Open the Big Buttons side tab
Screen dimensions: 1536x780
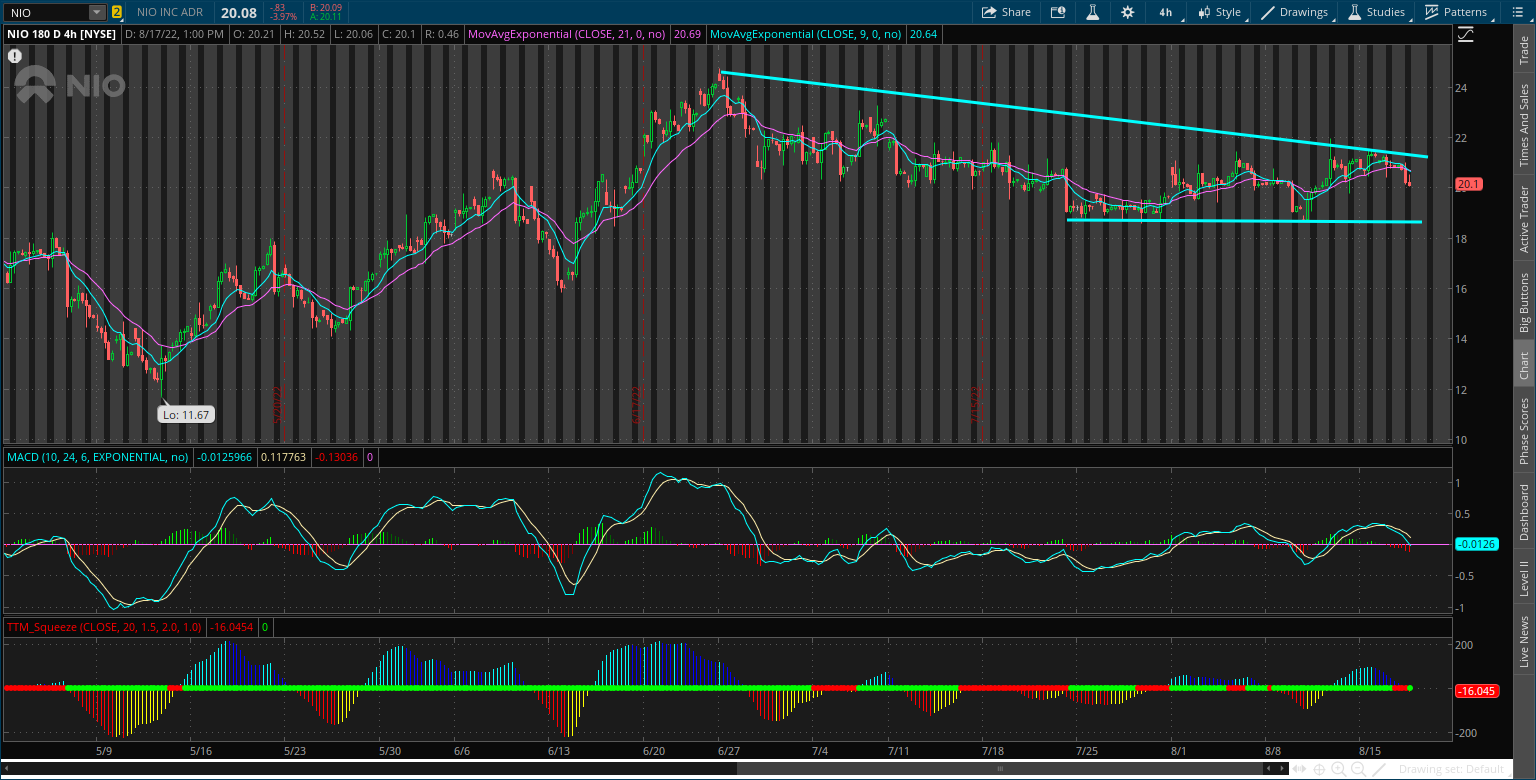click(1524, 303)
